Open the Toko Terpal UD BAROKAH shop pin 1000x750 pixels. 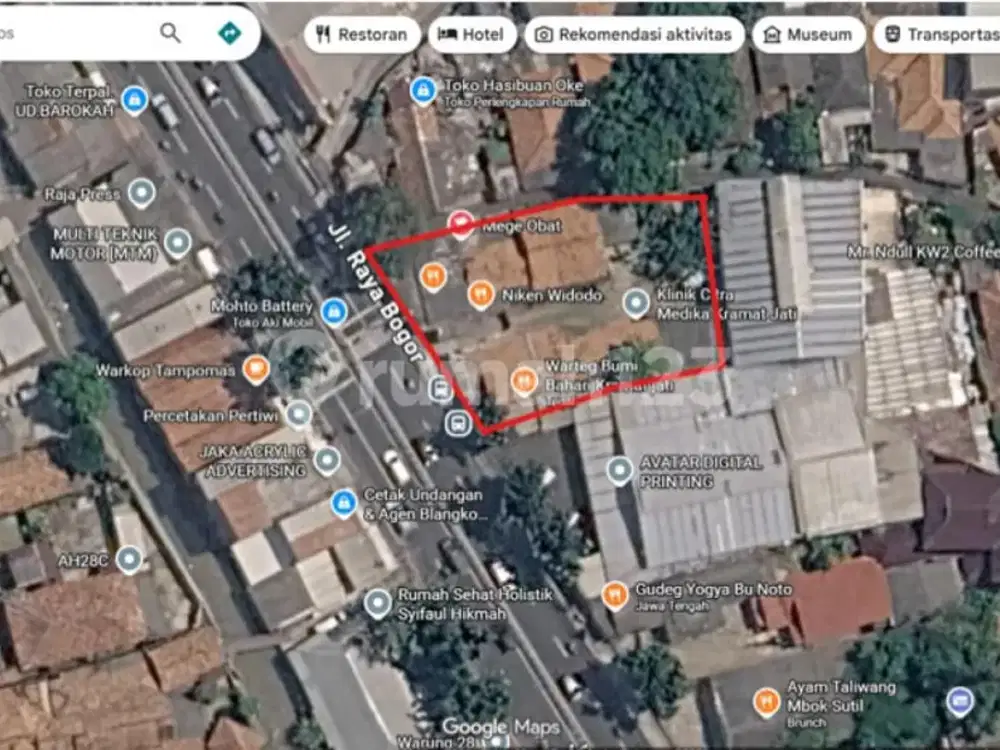[x=134, y=101]
